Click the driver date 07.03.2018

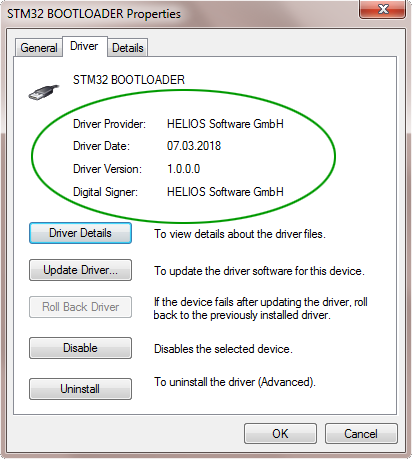tap(194, 146)
